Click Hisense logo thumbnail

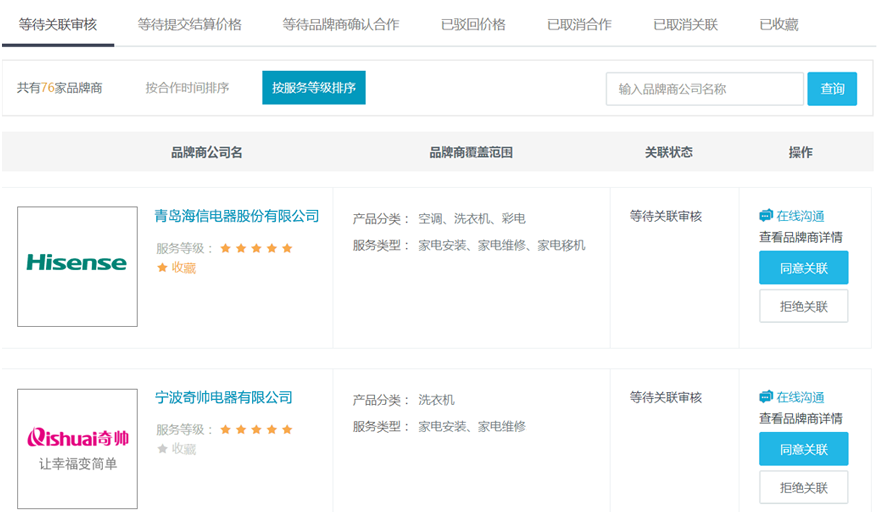[x=77, y=266]
